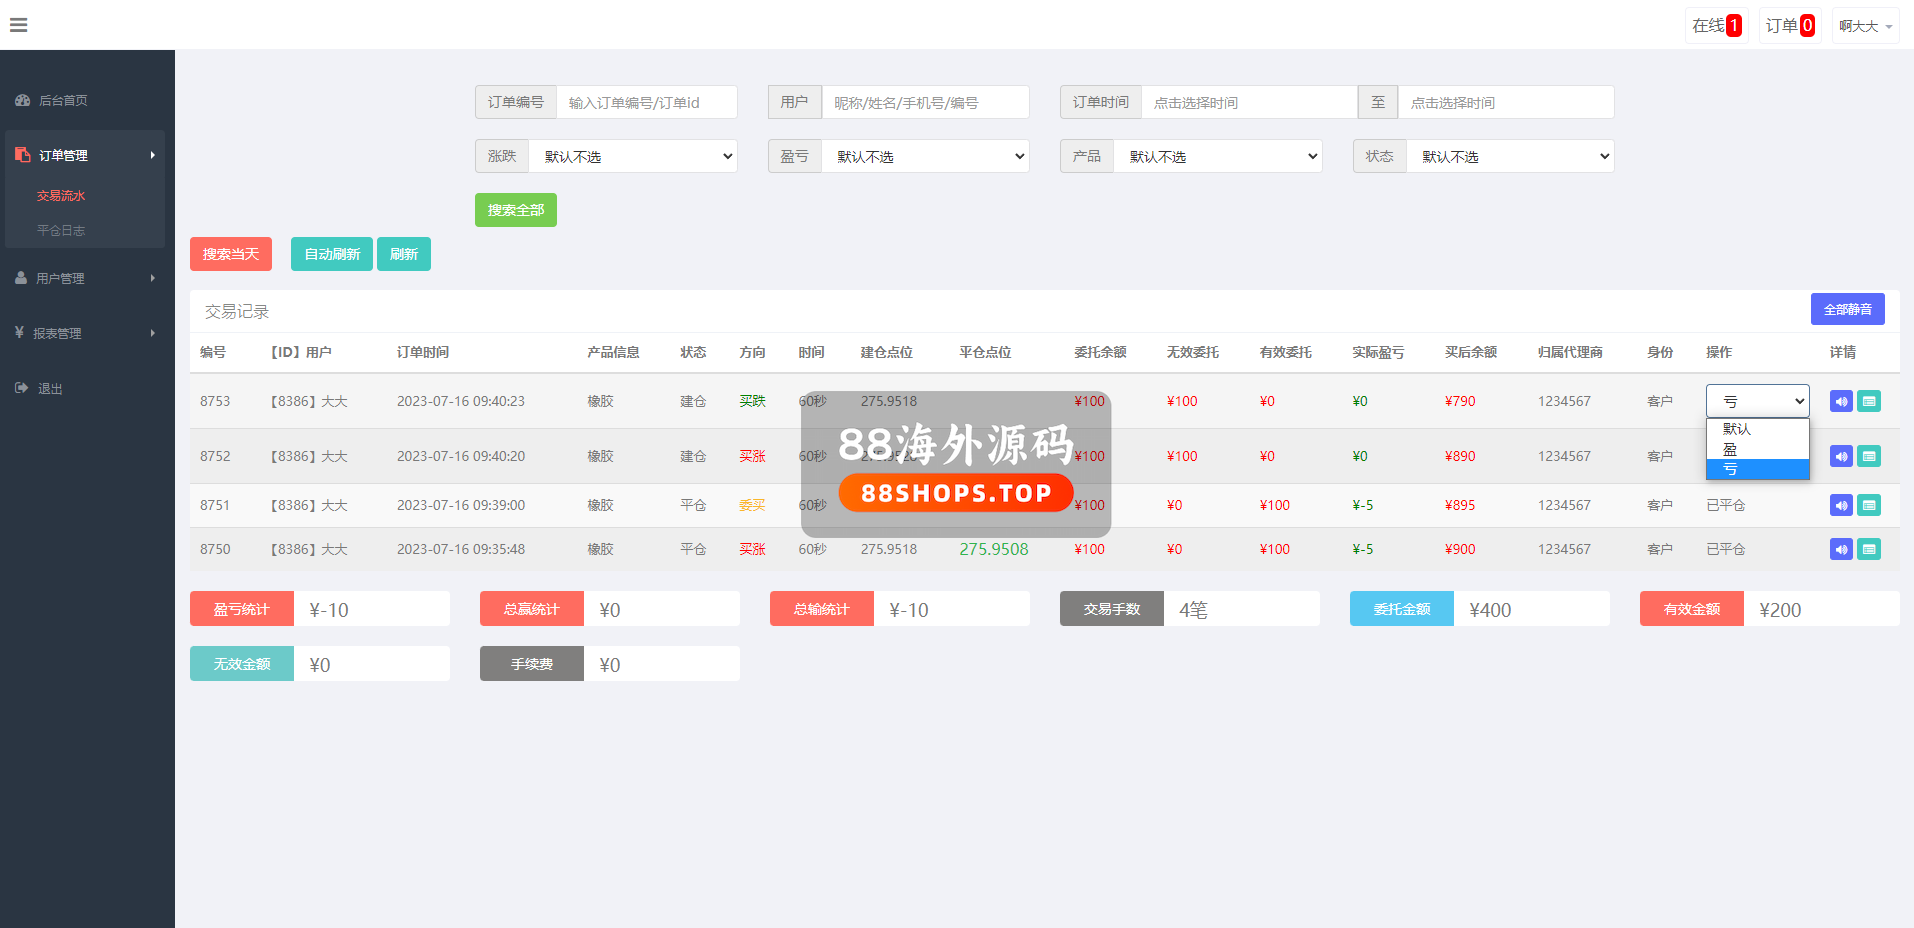Mute sound for order 8751

pos(1841,505)
